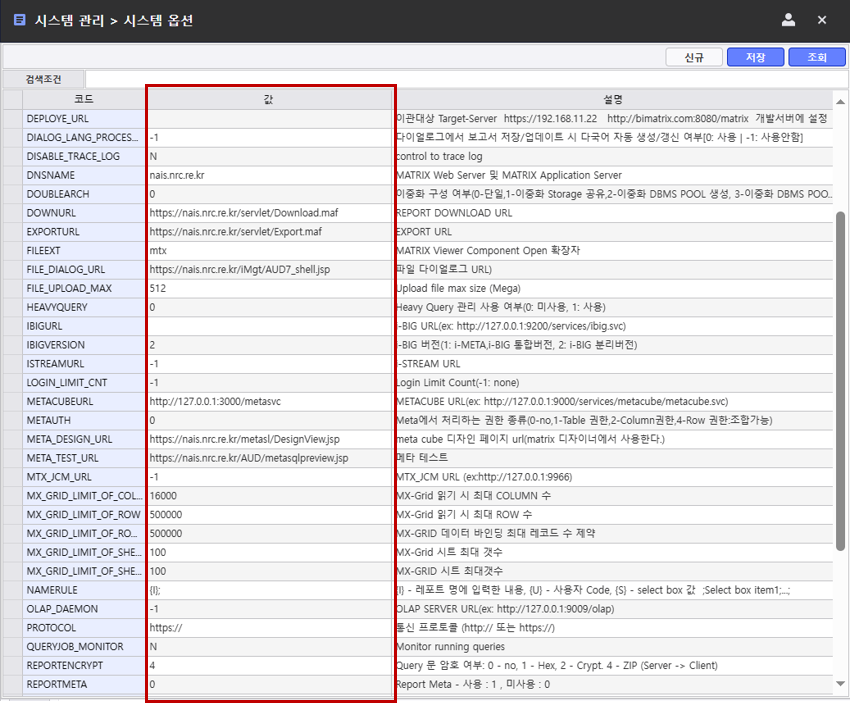Click the REPORTENCRYPT value cell
850x703 pixels.
tap(269, 665)
